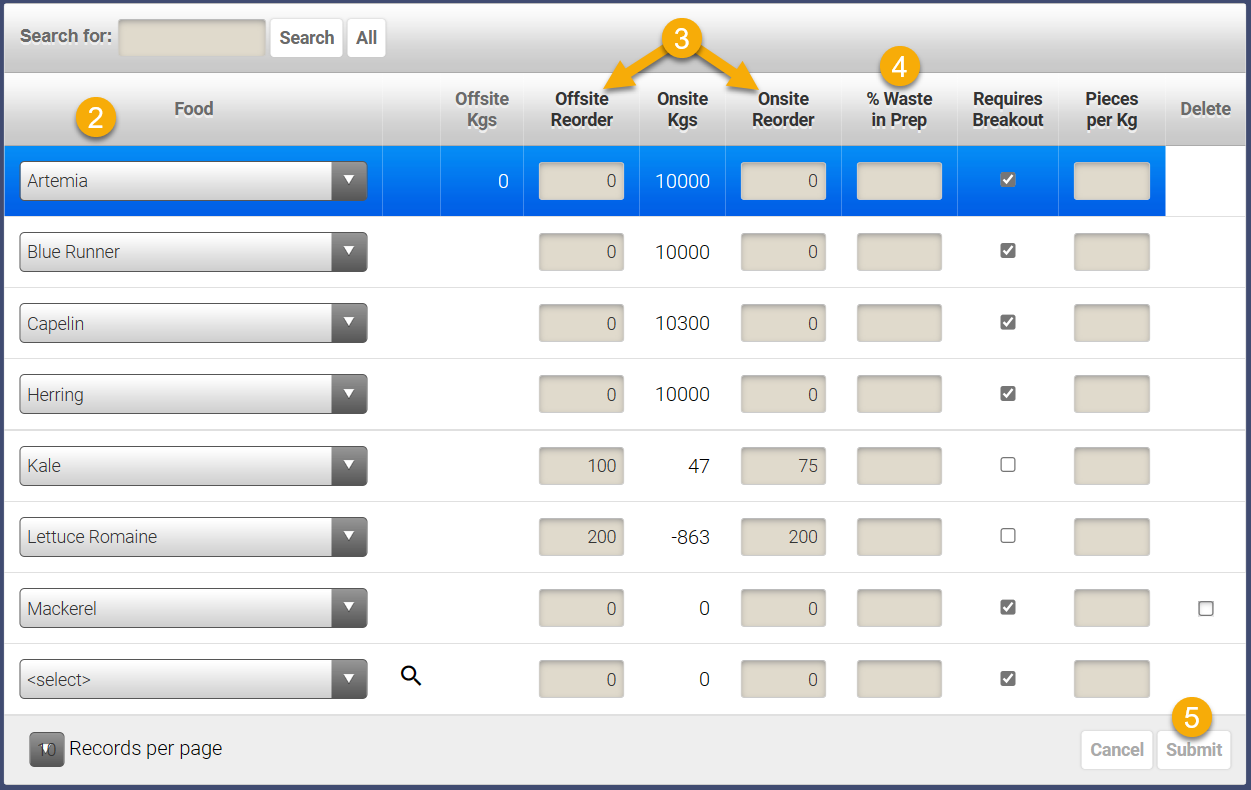
Task: Toggle Requires Breakout for Artemia
Action: (1008, 180)
